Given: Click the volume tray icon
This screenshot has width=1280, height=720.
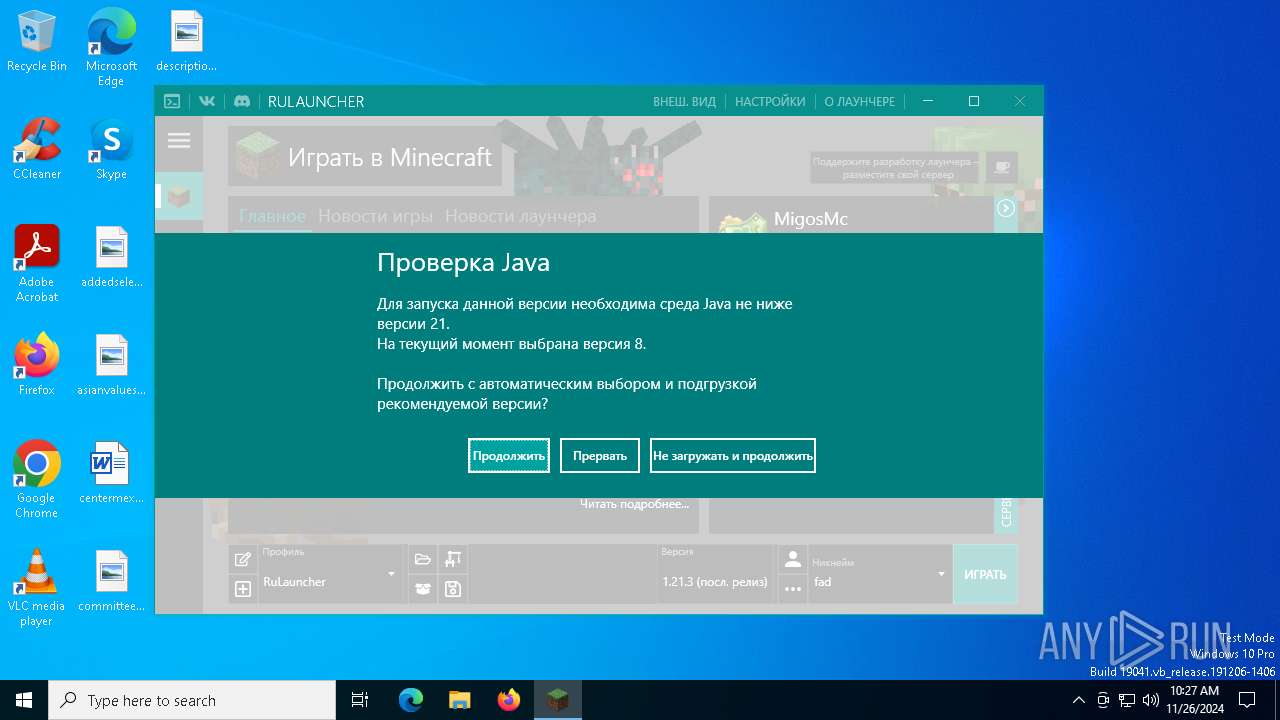Looking at the screenshot, I should (x=1150, y=700).
